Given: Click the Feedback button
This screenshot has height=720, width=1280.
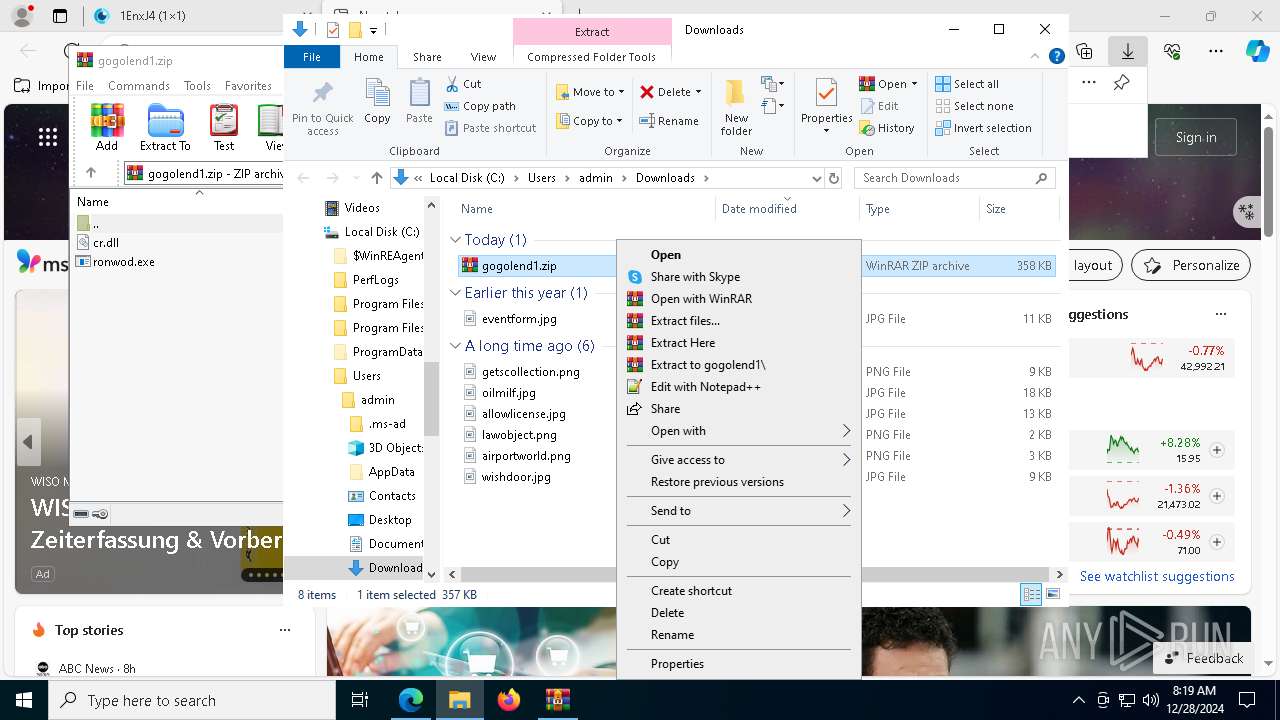Looking at the screenshot, I should 1203,658.
